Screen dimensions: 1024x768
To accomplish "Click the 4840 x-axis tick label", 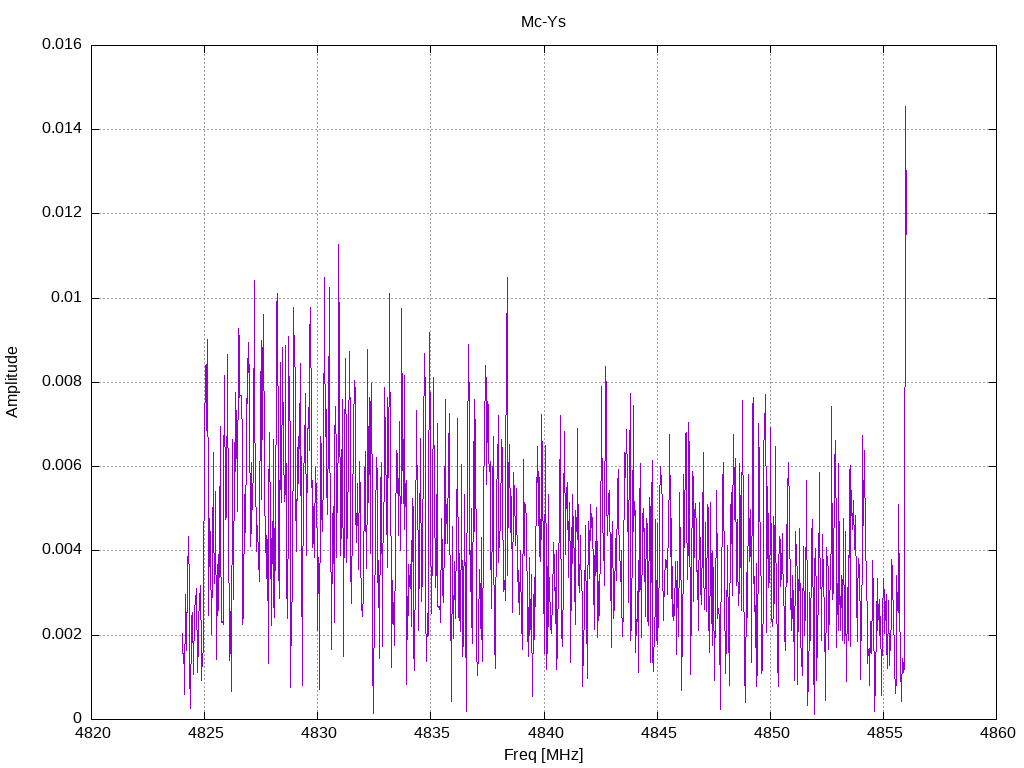I will [544, 733].
